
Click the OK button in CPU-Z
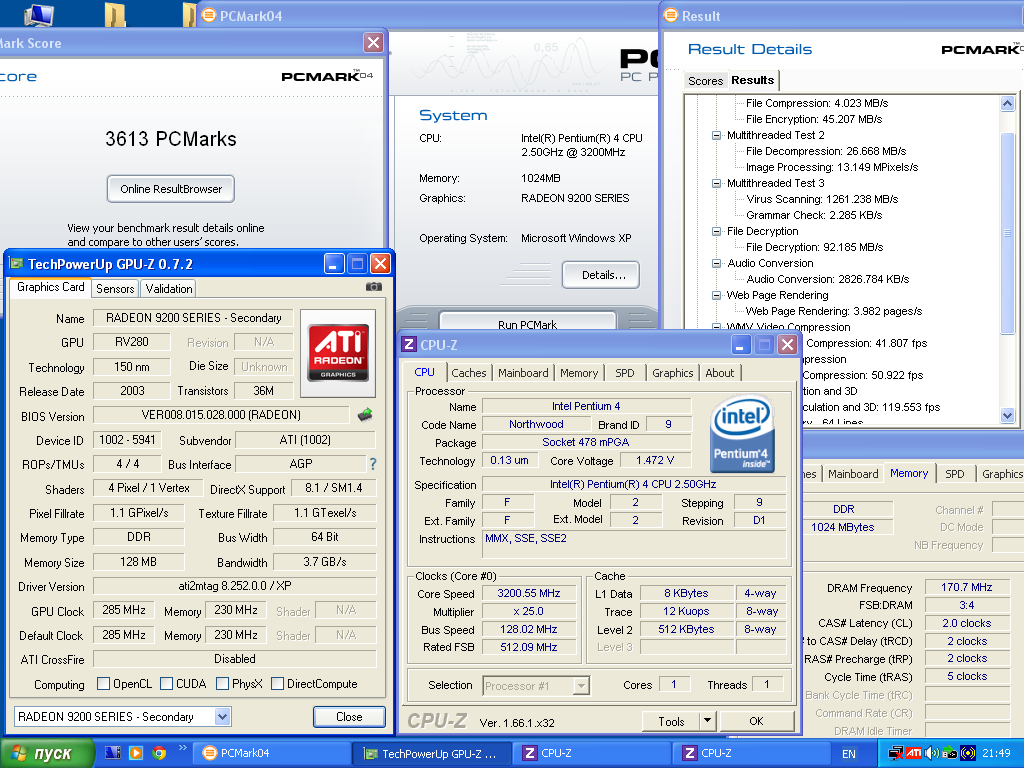pyautogui.click(x=756, y=721)
